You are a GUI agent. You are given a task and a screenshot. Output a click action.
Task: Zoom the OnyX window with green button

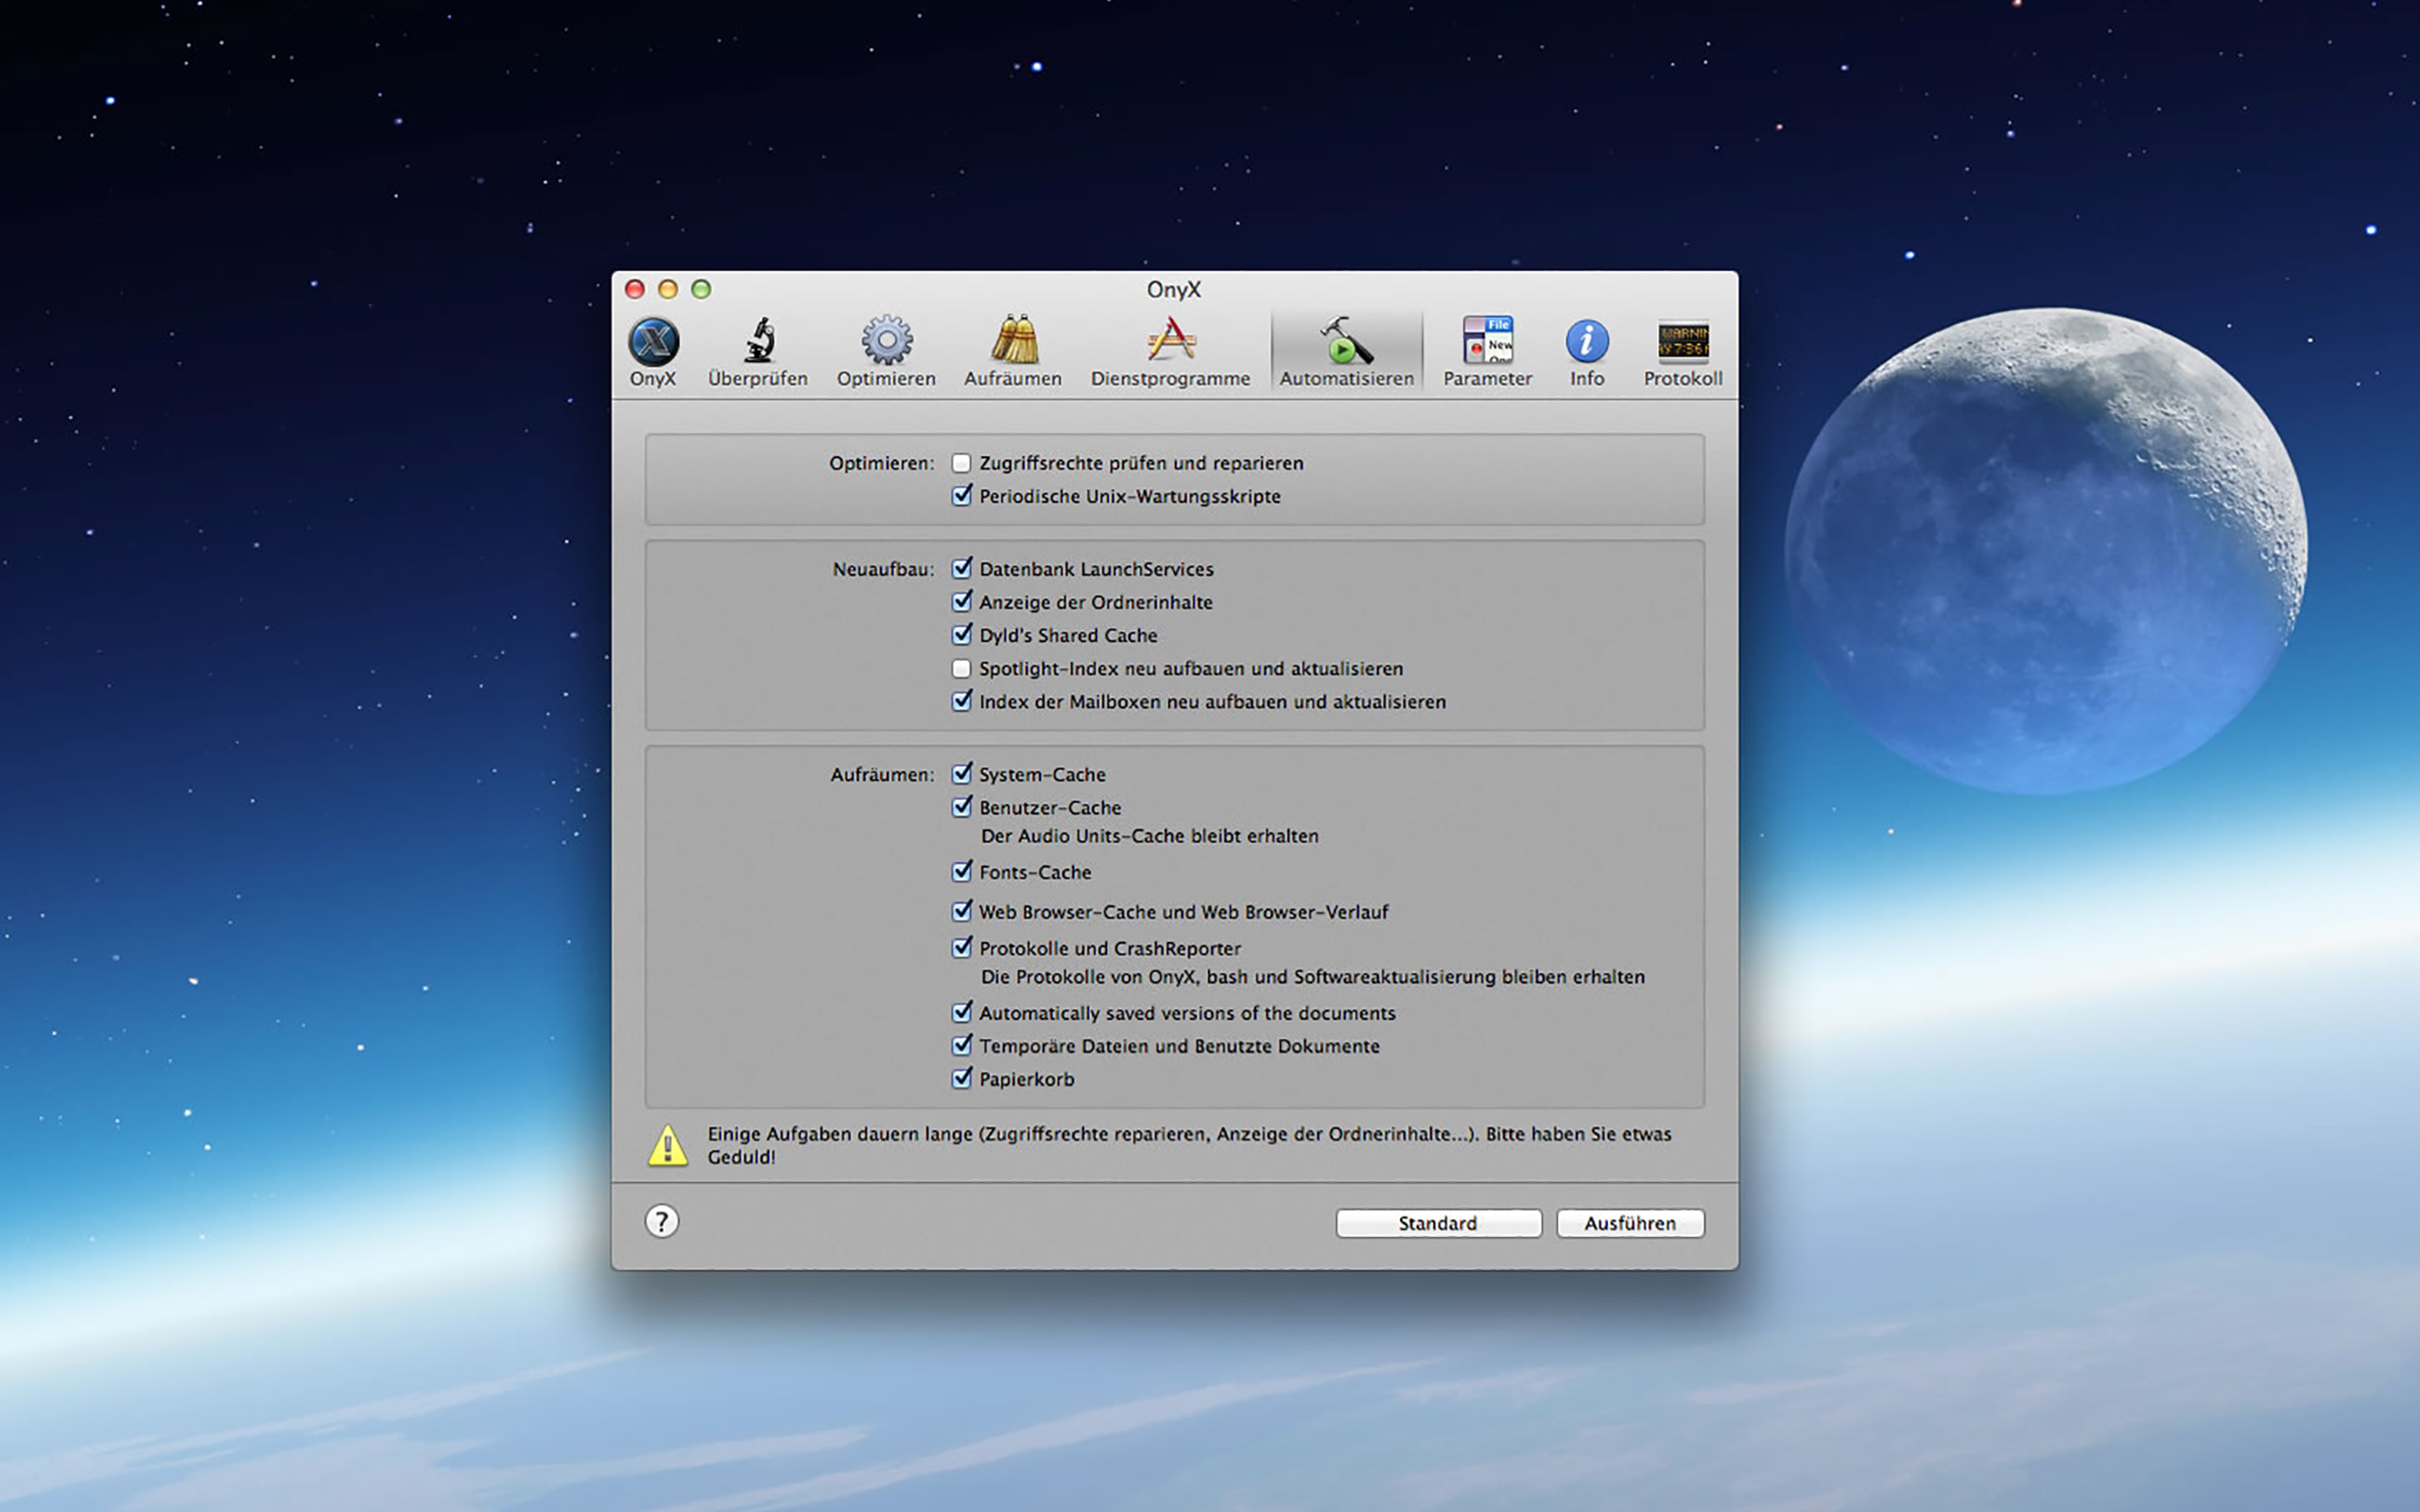(701, 289)
